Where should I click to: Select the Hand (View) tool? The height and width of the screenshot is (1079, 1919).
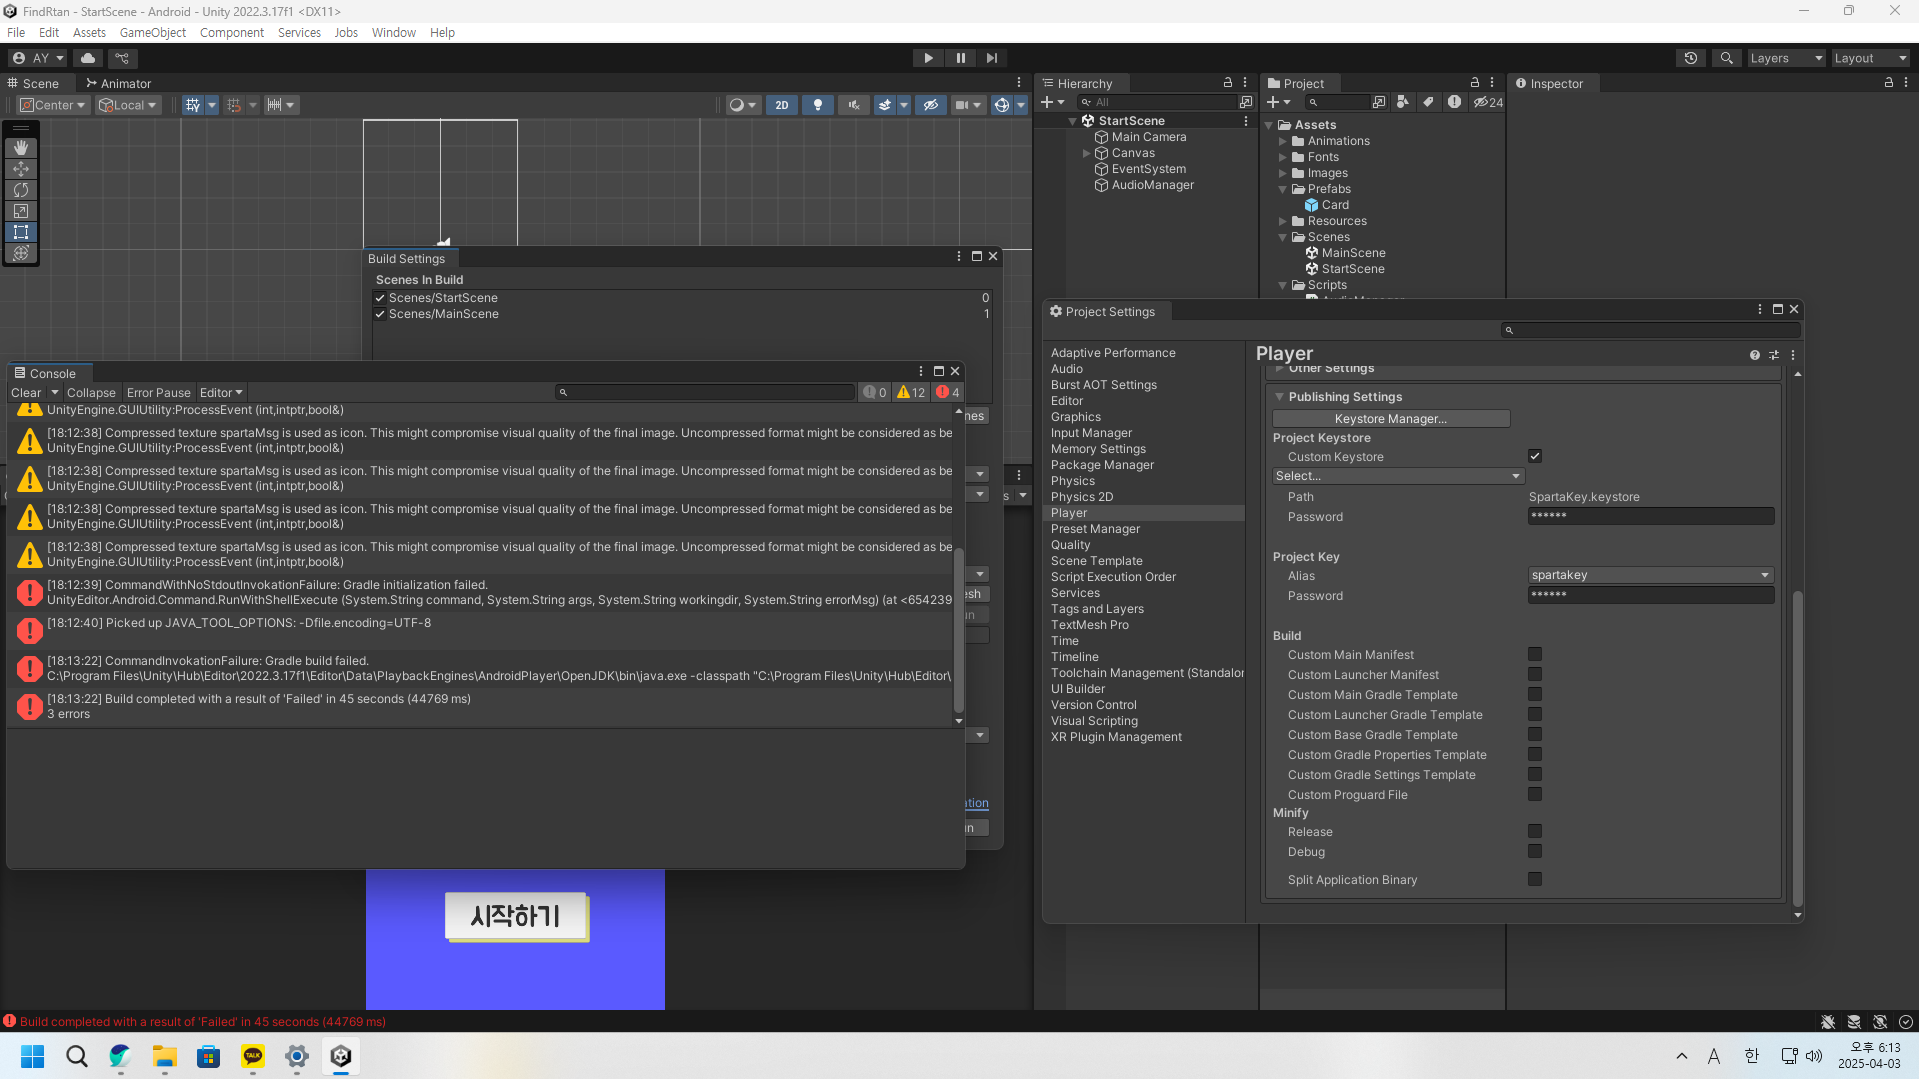21,148
